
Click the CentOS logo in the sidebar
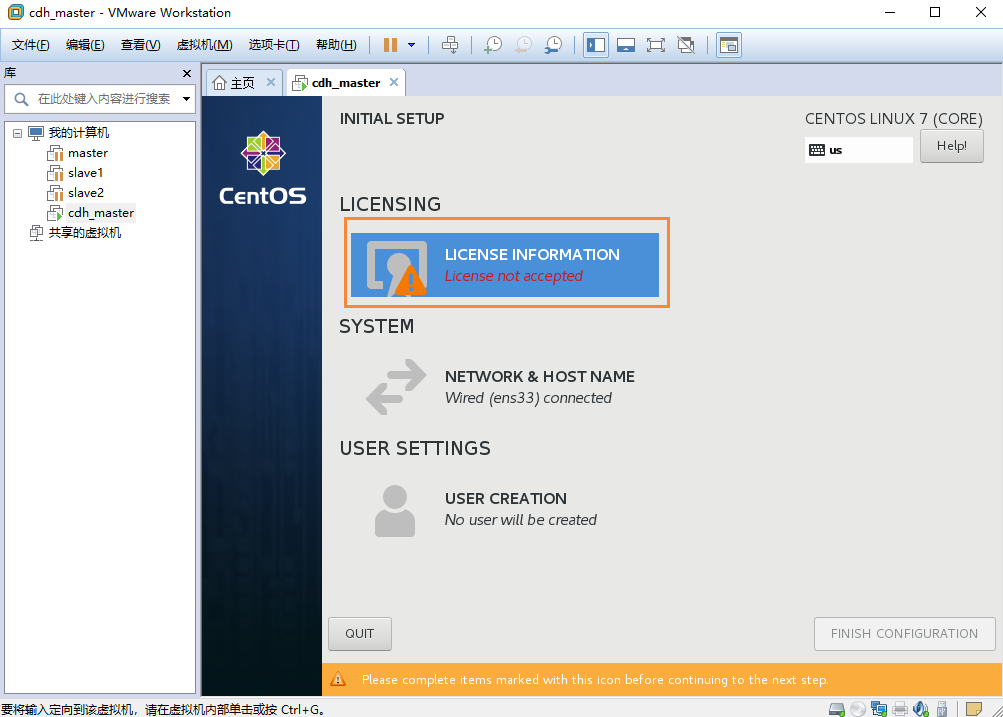263,168
